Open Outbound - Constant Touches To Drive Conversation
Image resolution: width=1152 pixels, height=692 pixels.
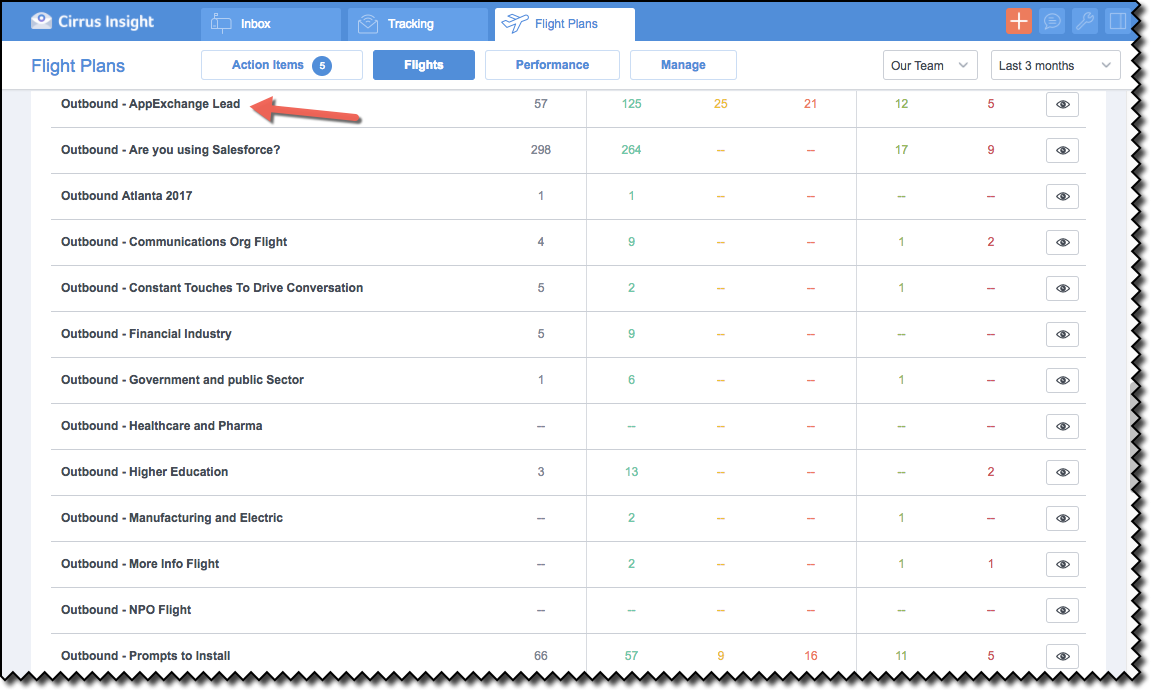(x=212, y=288)
